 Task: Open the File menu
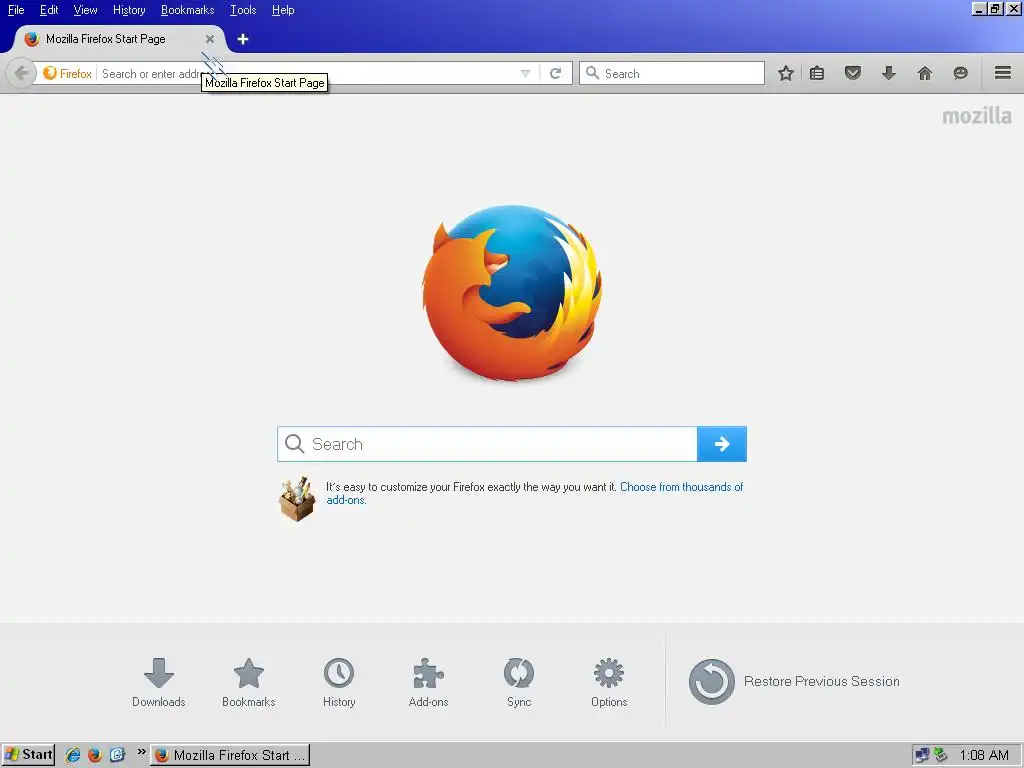tap(16, 10)
